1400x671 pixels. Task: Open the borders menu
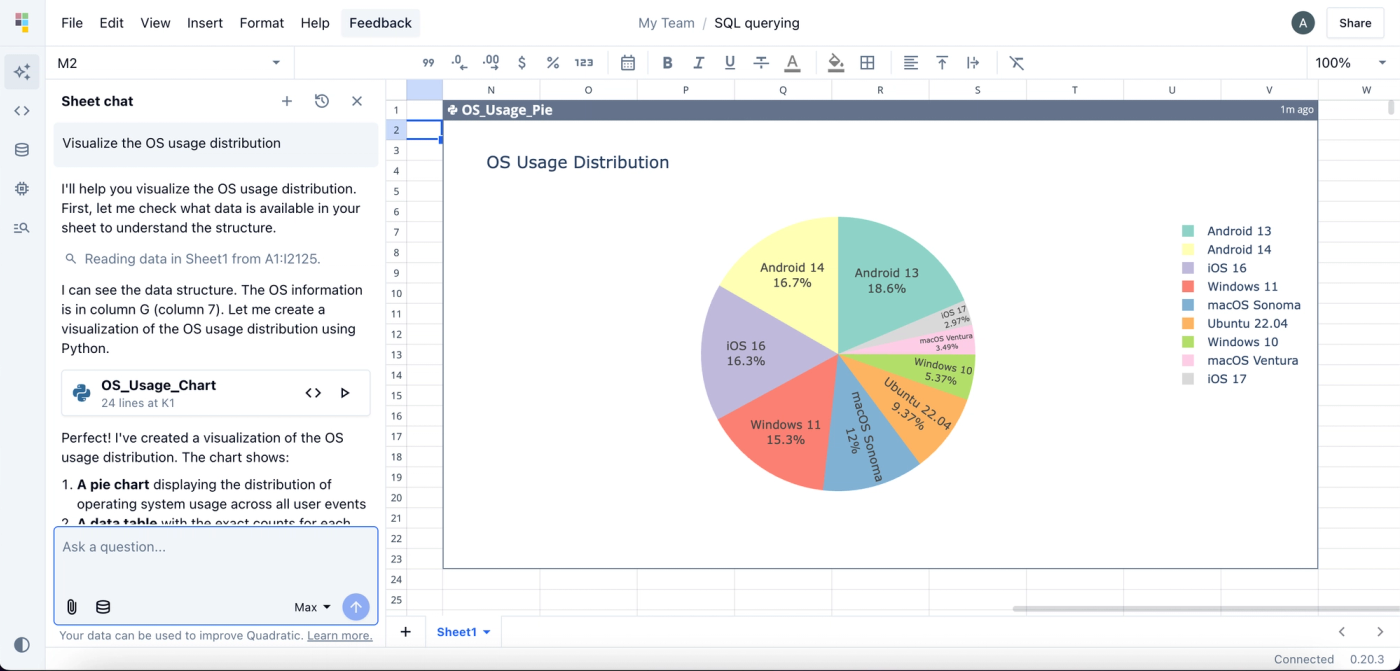tap(868, 63)
